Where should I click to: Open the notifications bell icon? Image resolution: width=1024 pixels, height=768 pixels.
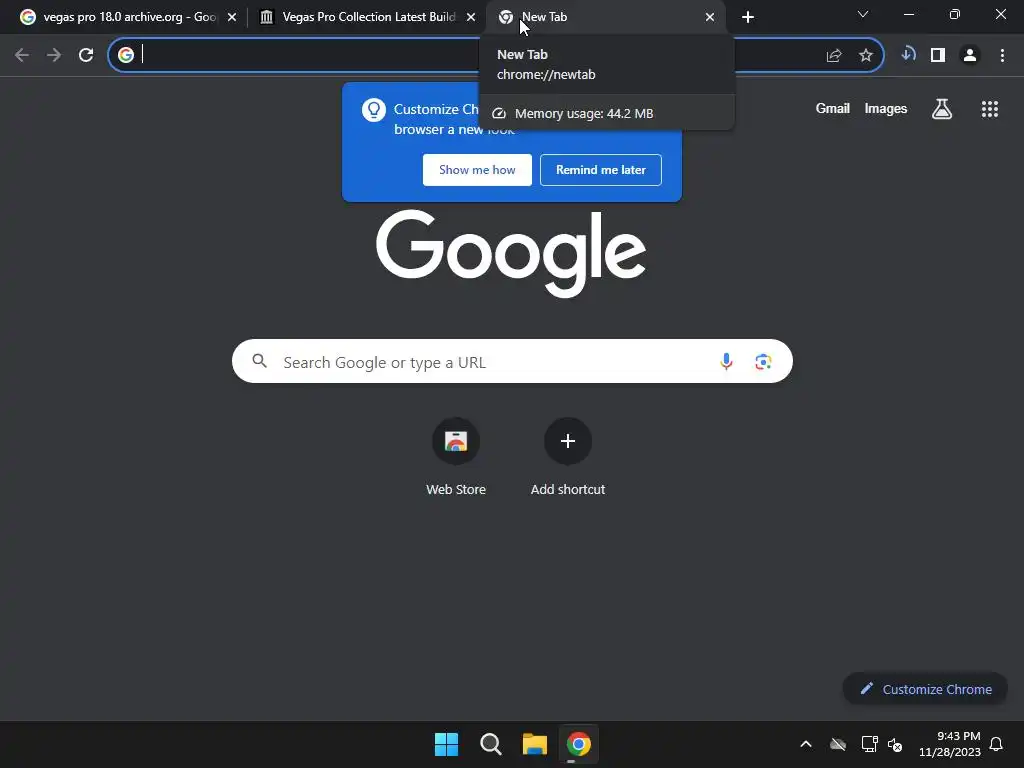[x=996, y=744]
